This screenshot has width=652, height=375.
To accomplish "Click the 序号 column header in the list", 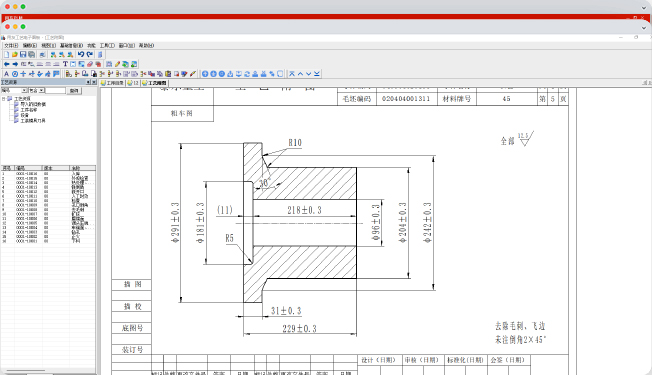I will tap(7, 168).
